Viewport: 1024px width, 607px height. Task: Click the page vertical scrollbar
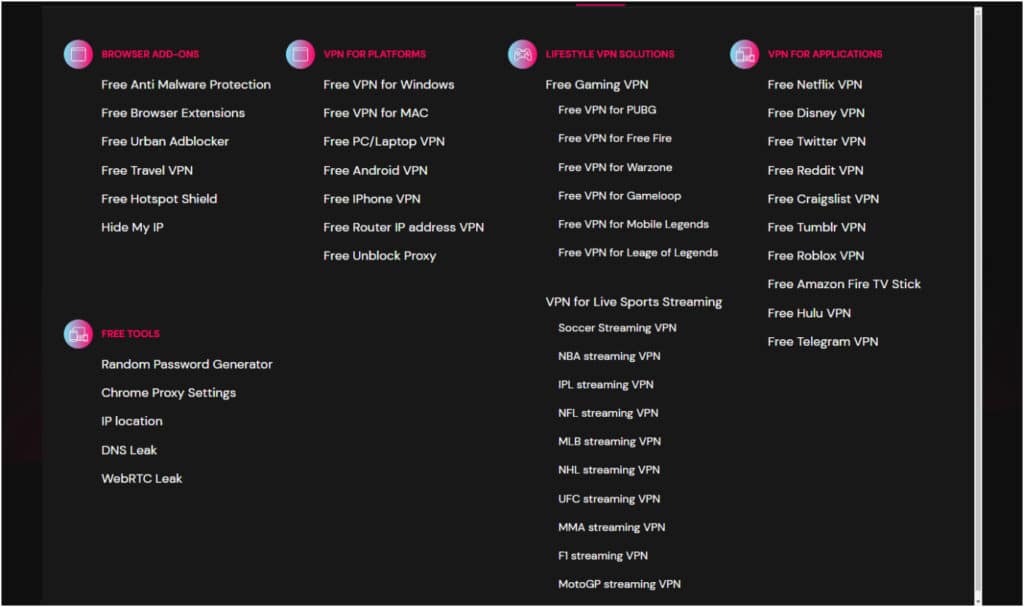[978, 304]
